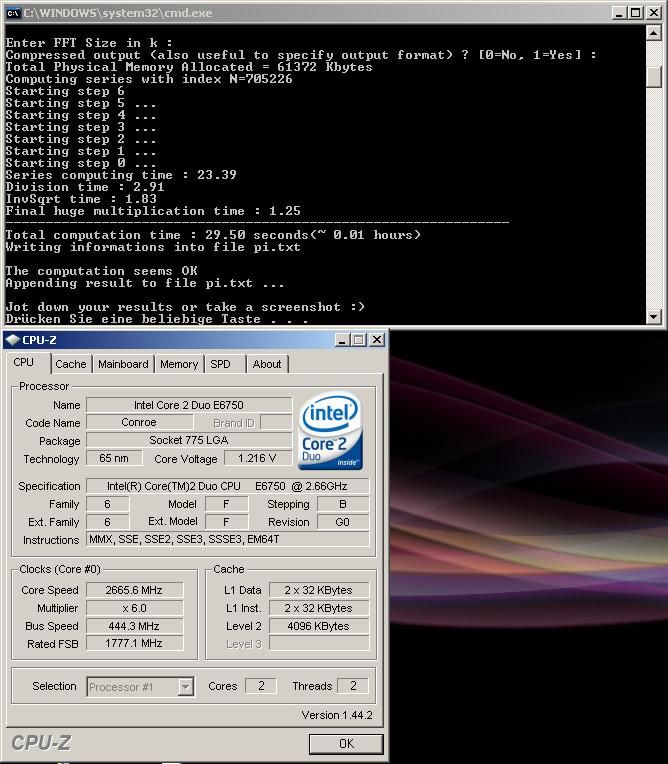This screenshot has width=668, height=764.
Task: Click the Stepping value 'B'
Action: pyautogui.click(x=343, y=504)
